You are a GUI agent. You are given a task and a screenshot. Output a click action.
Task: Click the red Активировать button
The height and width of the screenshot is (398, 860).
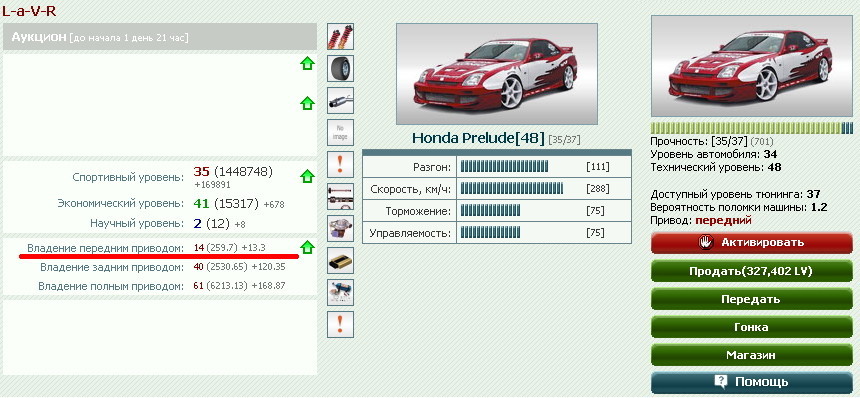click(x=752, y=243)
